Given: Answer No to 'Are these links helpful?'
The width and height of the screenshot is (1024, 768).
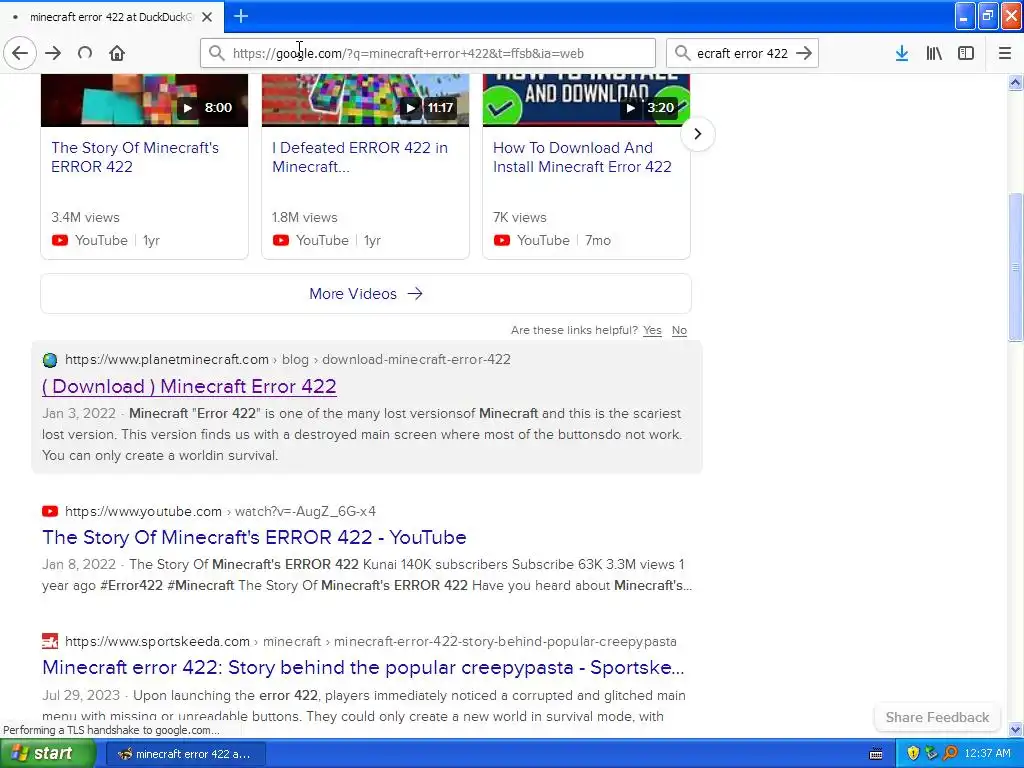Looking at the screenshot, I should point(679,330).
